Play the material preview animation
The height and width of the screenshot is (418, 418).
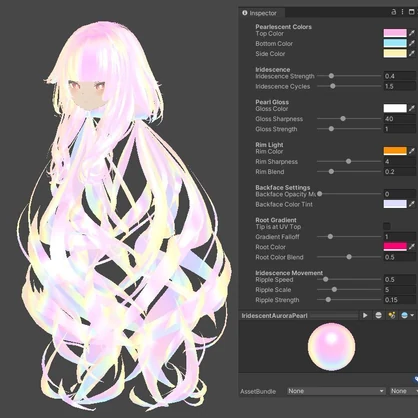point(365,315)
